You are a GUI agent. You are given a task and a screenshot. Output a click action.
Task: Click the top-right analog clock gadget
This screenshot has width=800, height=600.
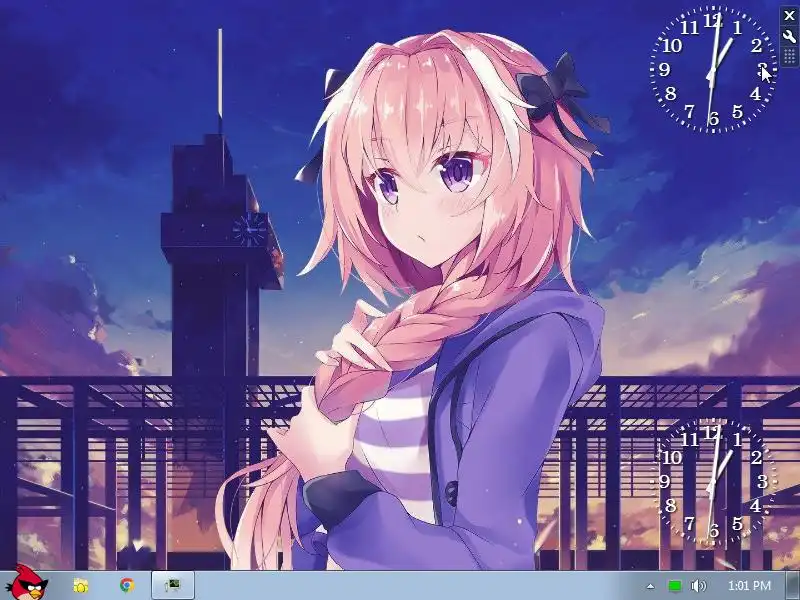pos(713,70)
